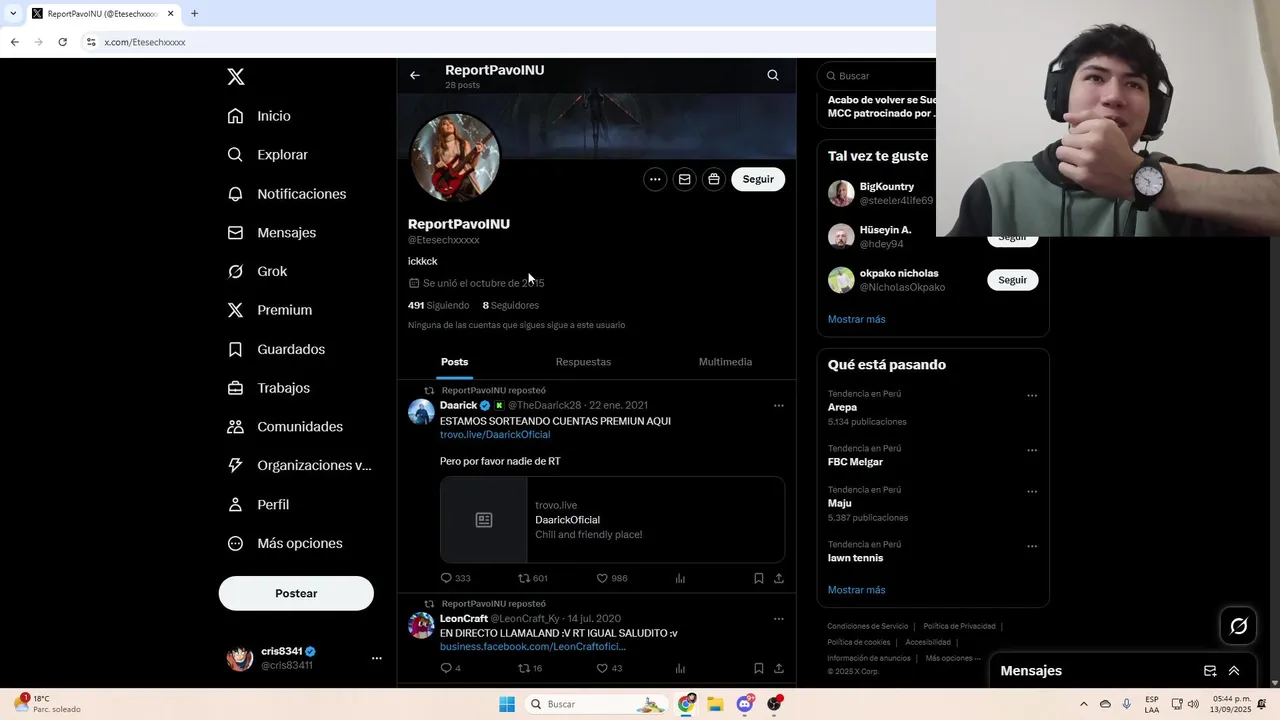Click Mostrar más under Tal vez te guste
This screenshot has height=720, width=1280.
coord(856,319)
